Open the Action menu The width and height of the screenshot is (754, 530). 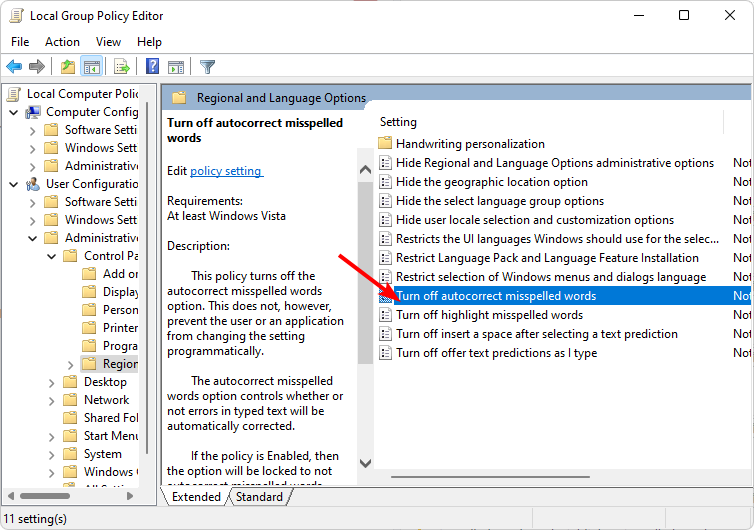click(x=62, y=42)
